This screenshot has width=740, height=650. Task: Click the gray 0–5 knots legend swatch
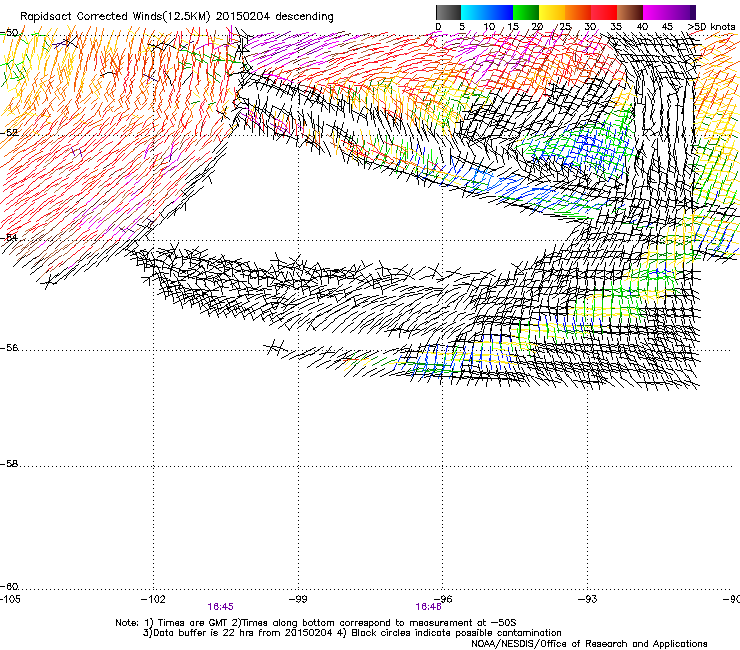pos(448,12)
